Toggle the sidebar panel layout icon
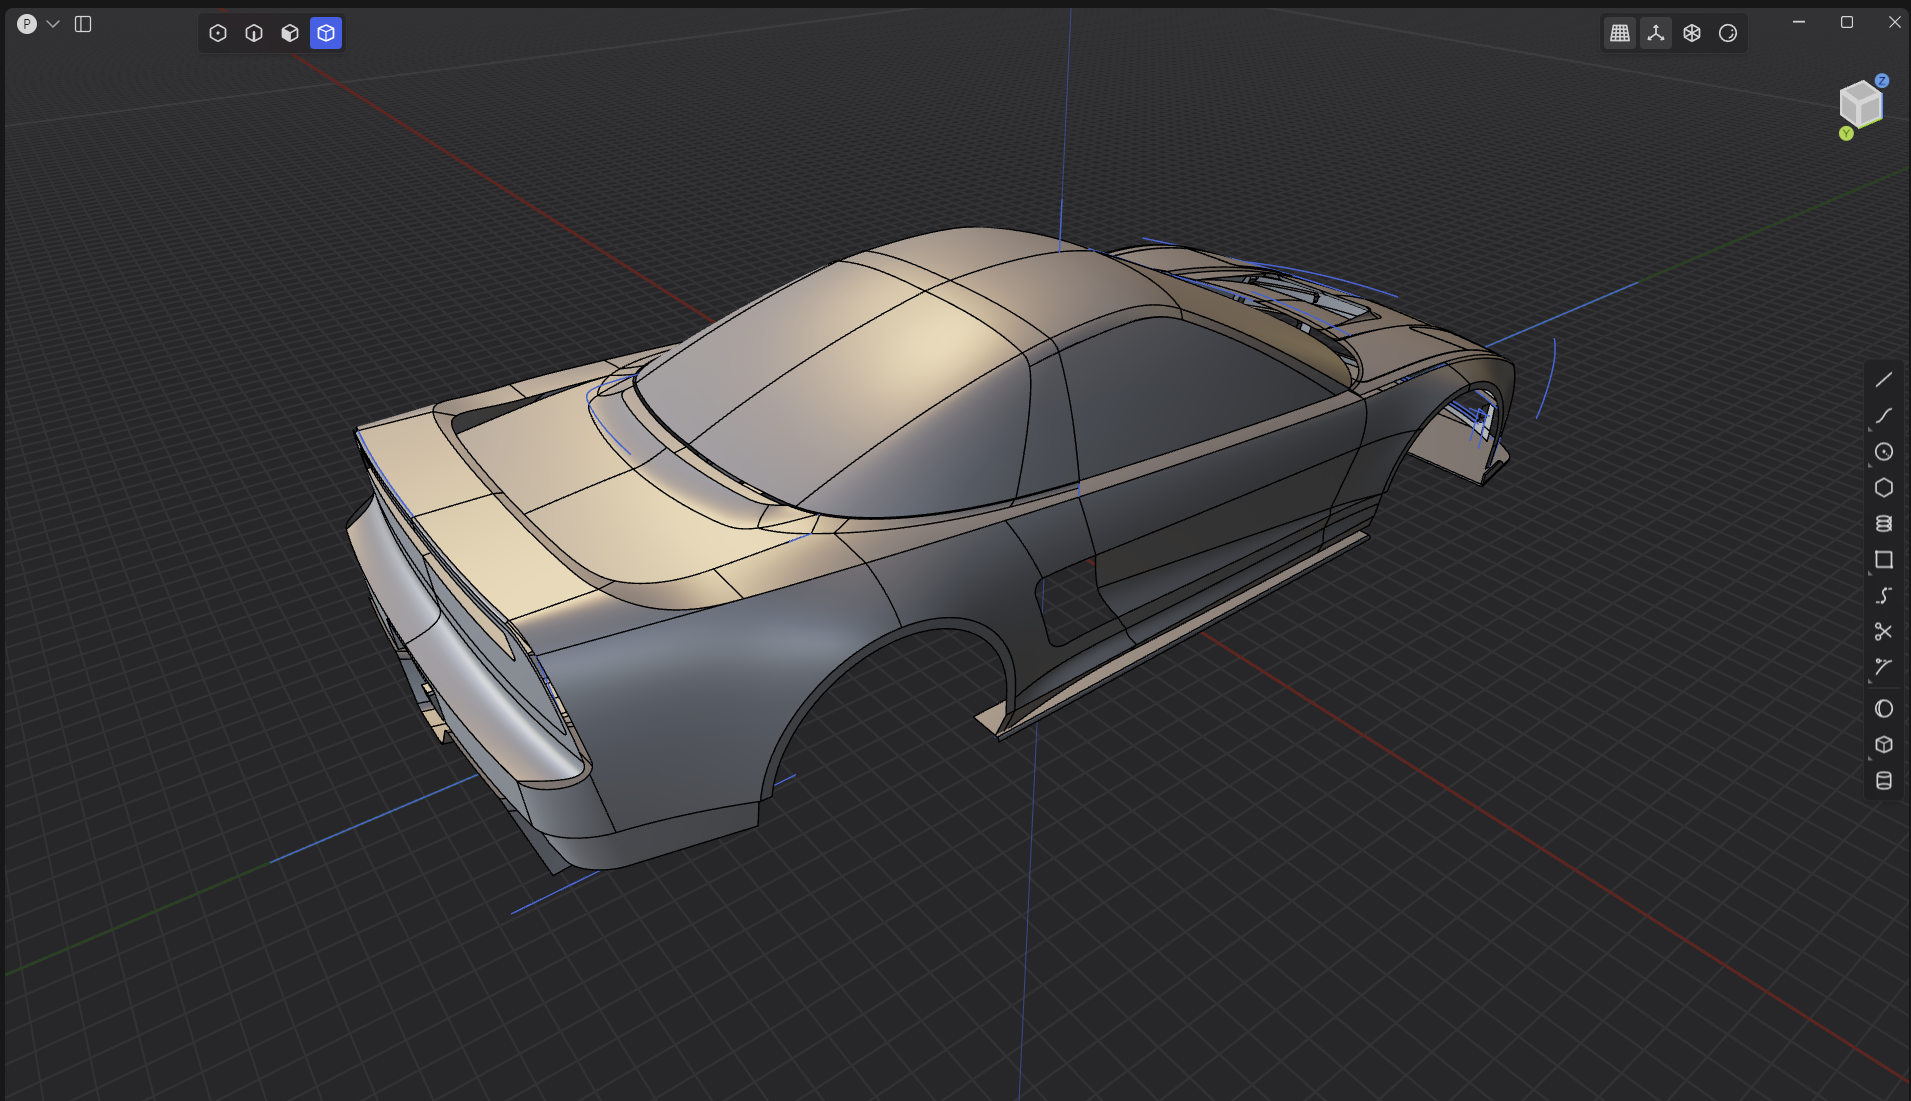This screenshot has height=1101, width=1911. pyautogui.click(x=83, y=24)
